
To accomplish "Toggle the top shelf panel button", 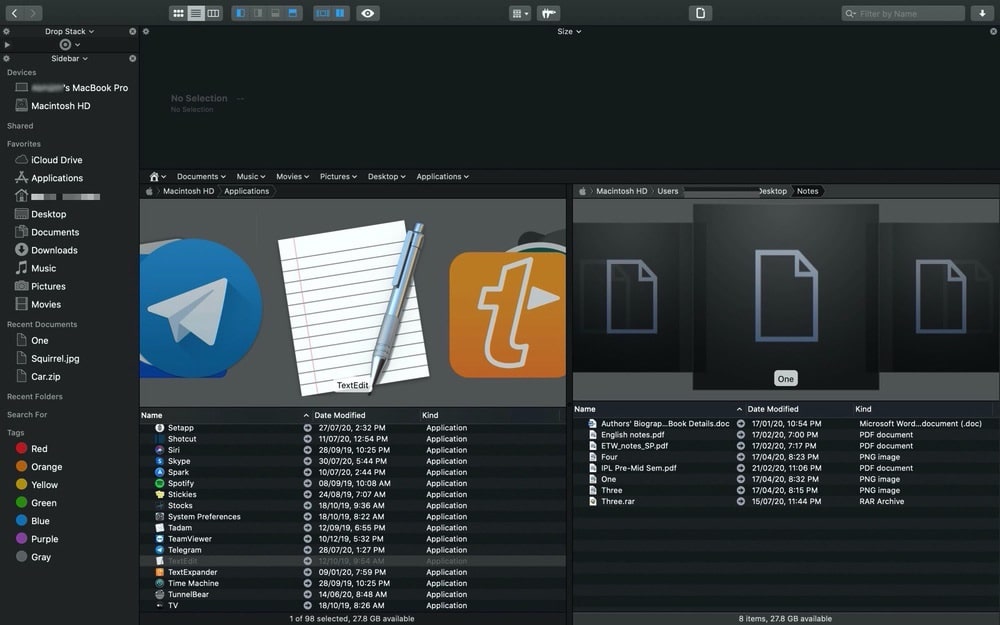I will [293, 13].
